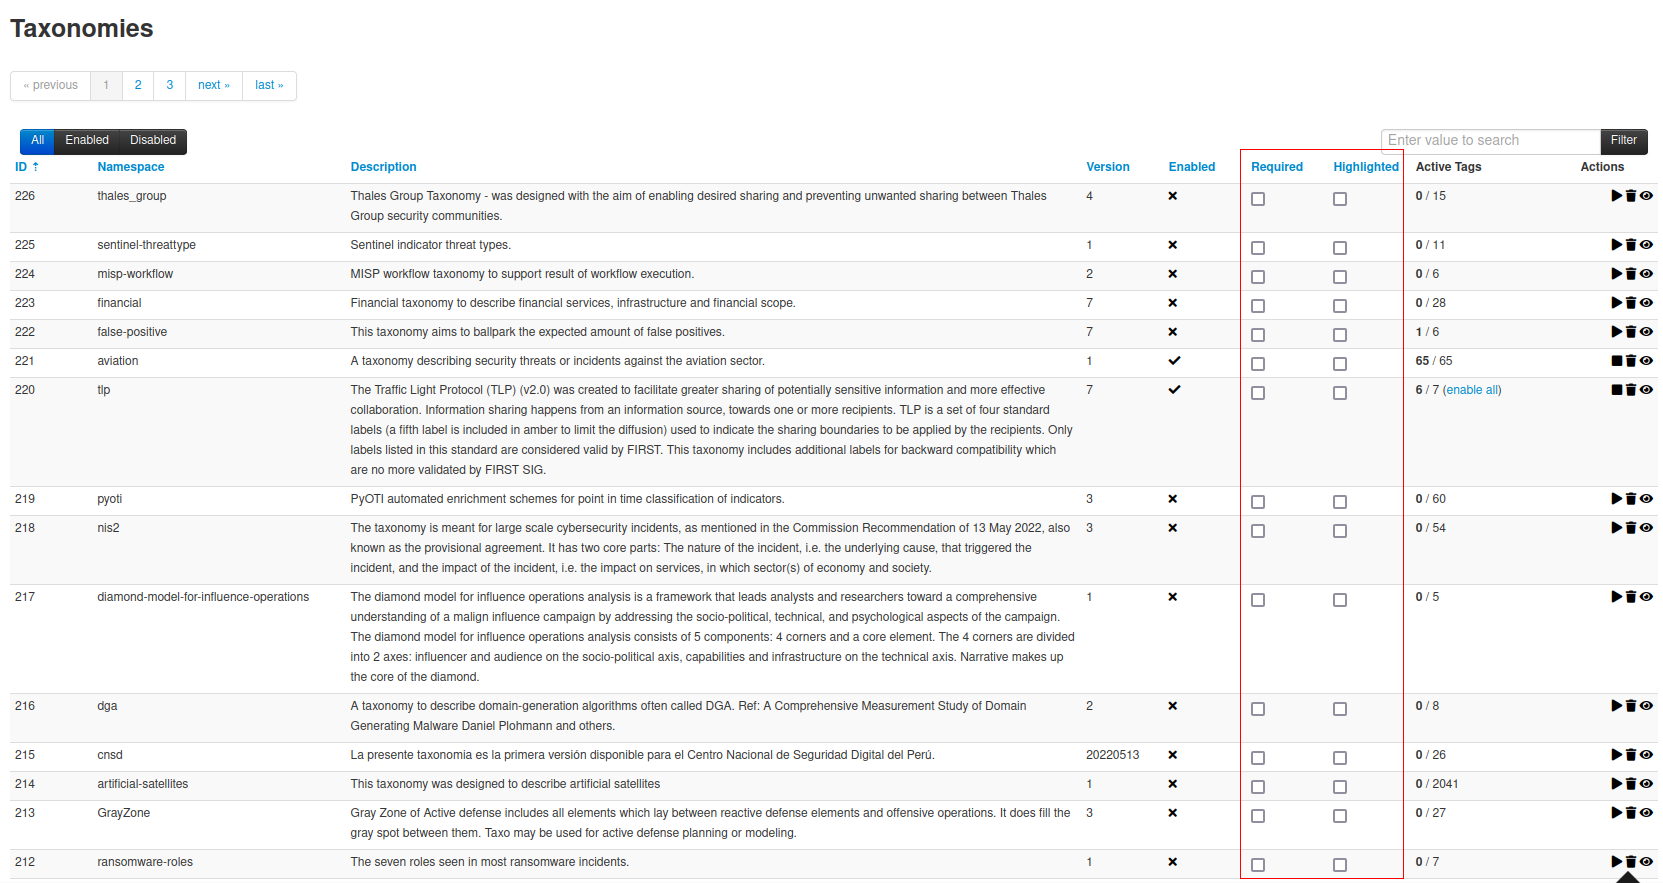This screenshot has height=883, width=1663.
Task: View the nis2 taxonomy via eye icon
Action: coord(1646,528)
